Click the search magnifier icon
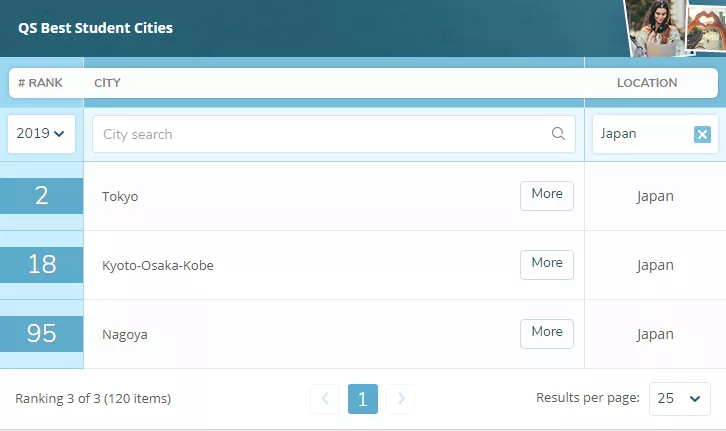This screenshot has width=726, height=431. 558,134
